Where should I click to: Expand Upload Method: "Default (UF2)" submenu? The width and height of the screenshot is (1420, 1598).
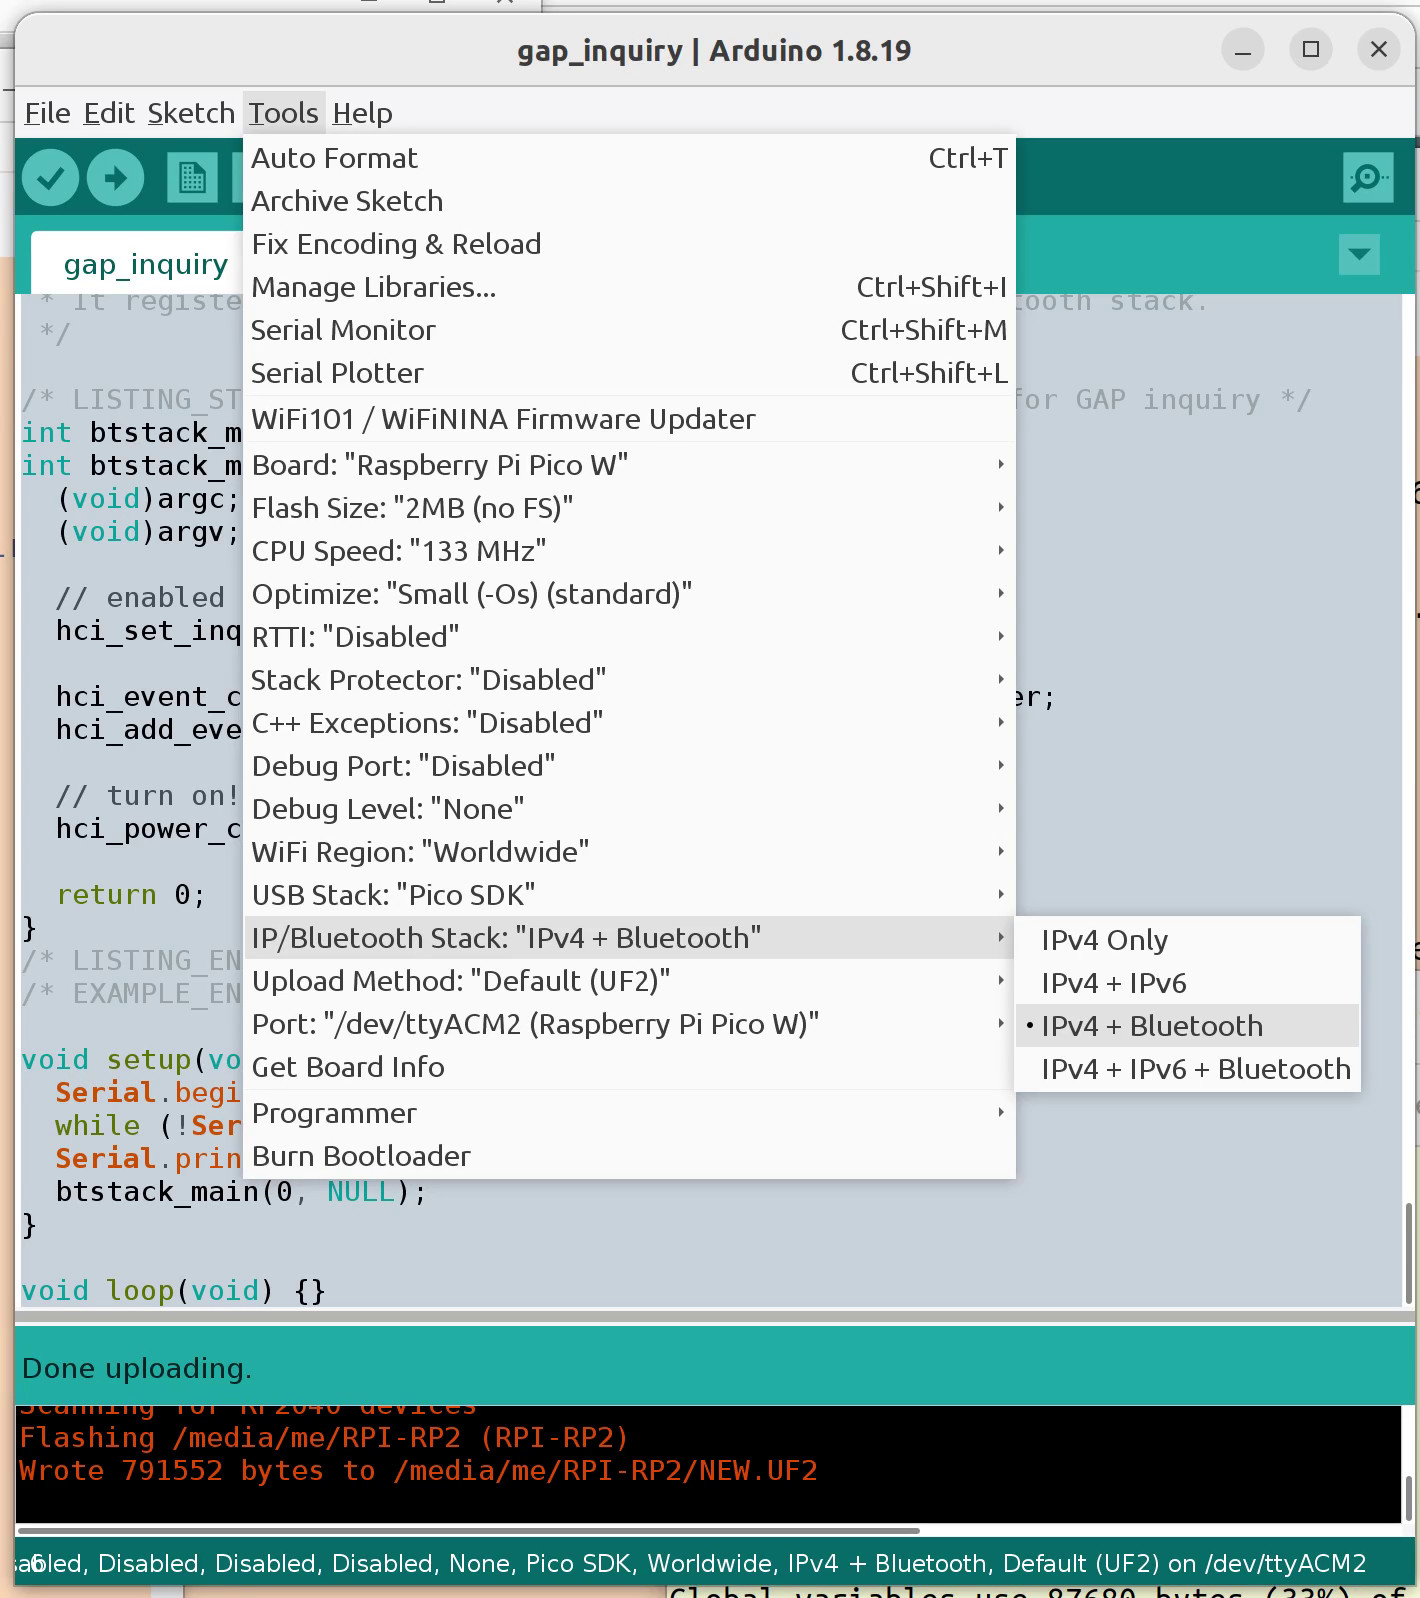tap(629, 981)
